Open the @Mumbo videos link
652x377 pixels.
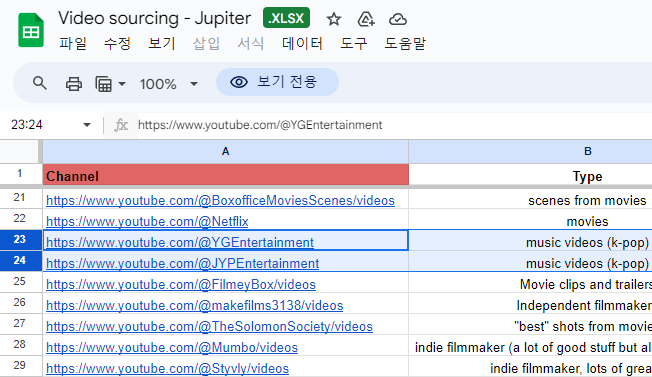click(172, 347)
